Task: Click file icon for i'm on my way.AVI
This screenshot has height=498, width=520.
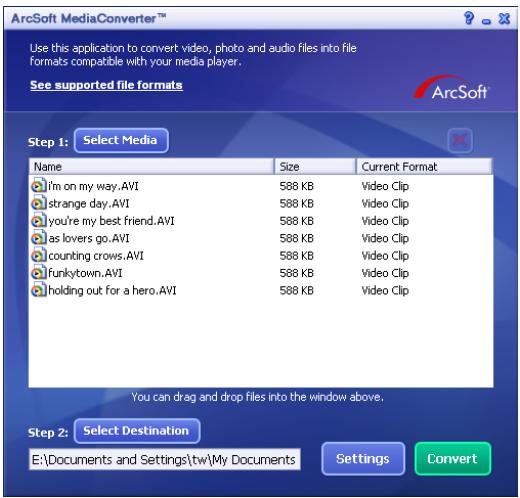Action: tap(39, 186)
